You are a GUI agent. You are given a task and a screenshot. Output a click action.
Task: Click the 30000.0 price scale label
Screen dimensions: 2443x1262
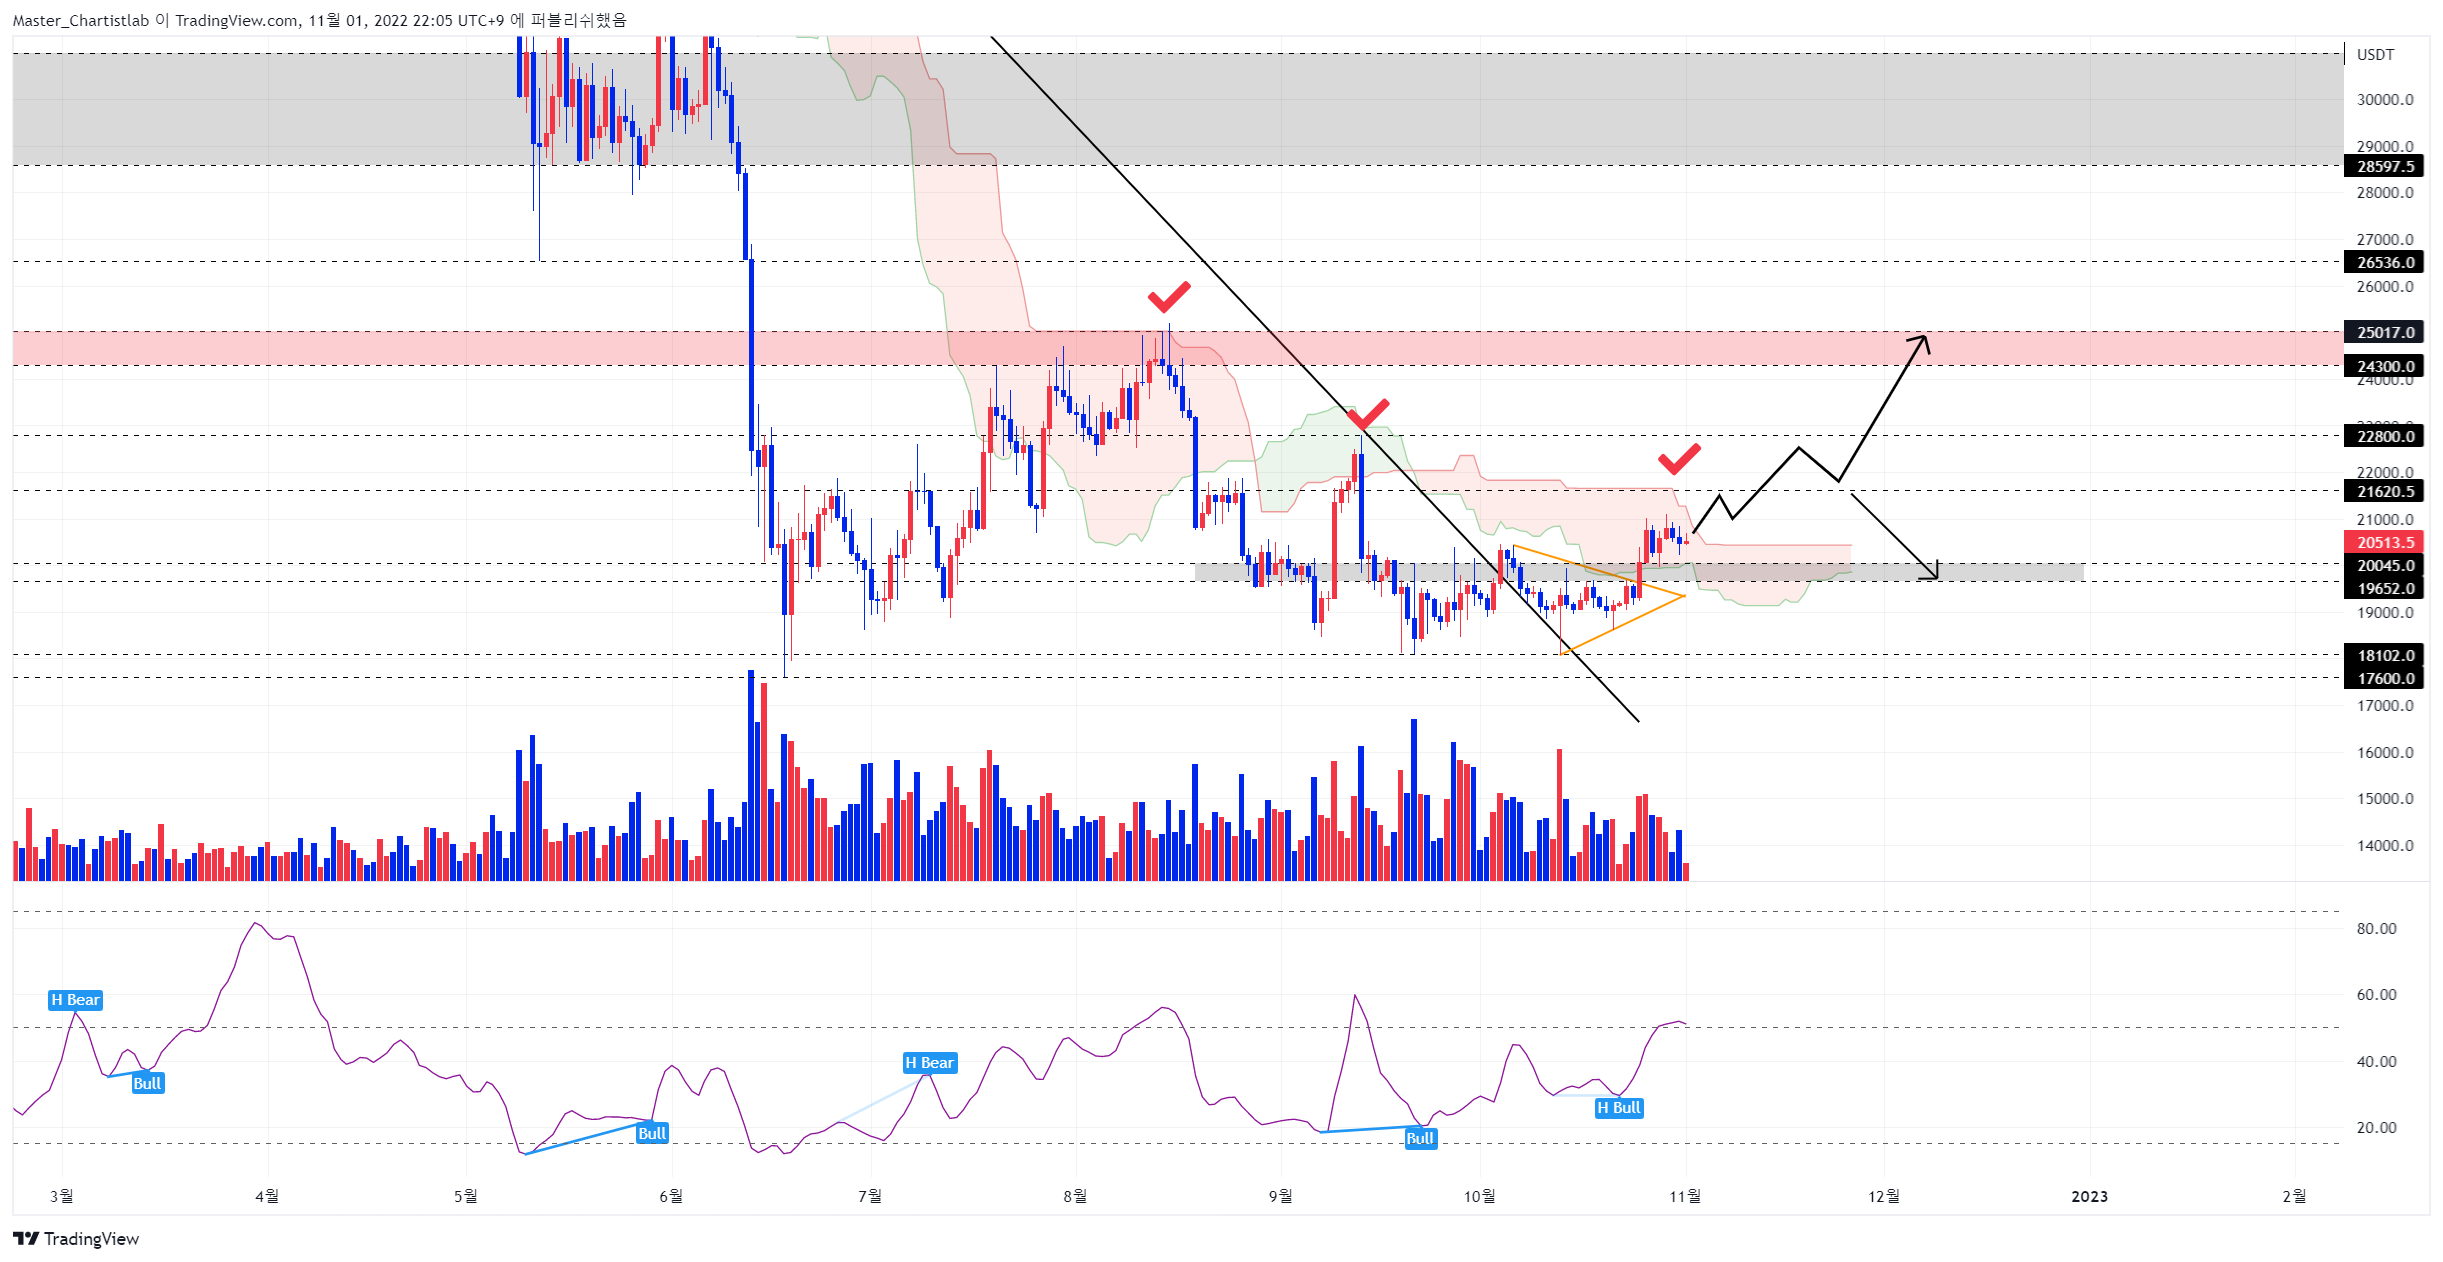pos(2385,100)
